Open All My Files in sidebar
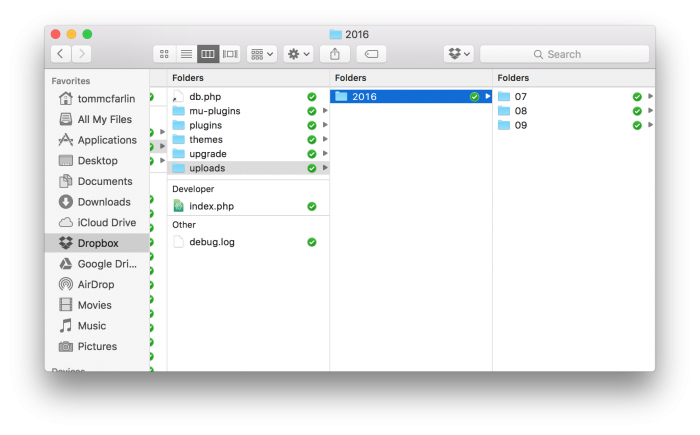The width and height of the screenshot is (700, 435). (97, 119)
